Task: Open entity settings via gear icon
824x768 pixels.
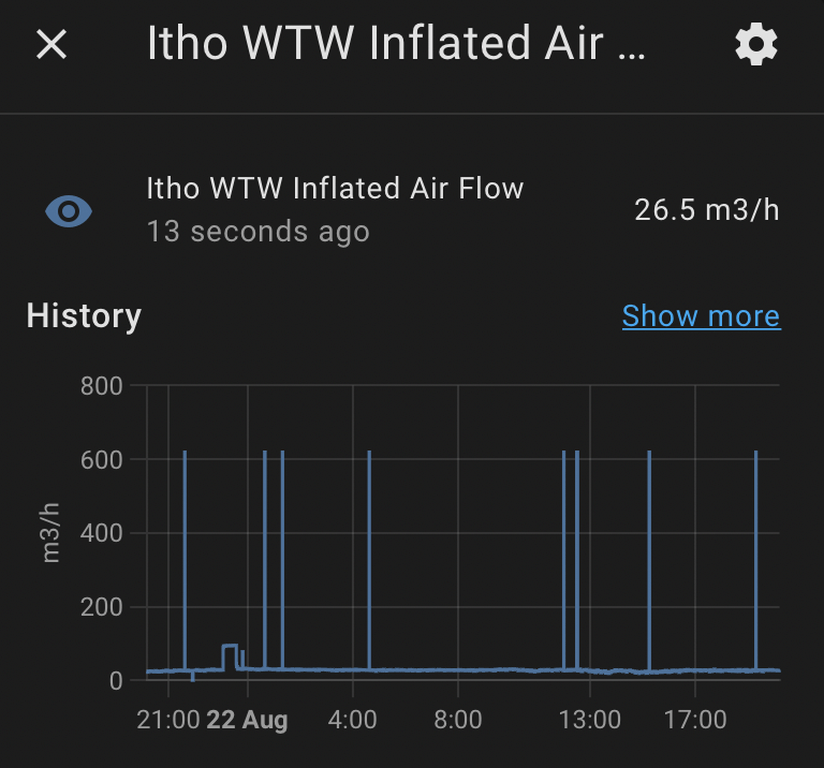Action: pos(756,45)
